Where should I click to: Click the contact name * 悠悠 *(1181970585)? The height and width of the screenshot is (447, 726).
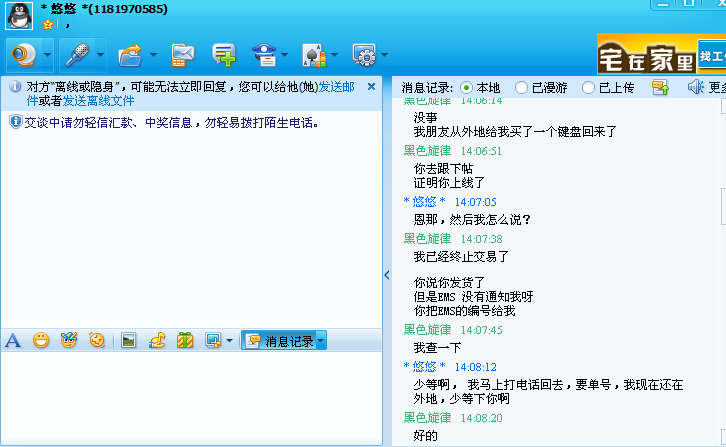point(104,9)
